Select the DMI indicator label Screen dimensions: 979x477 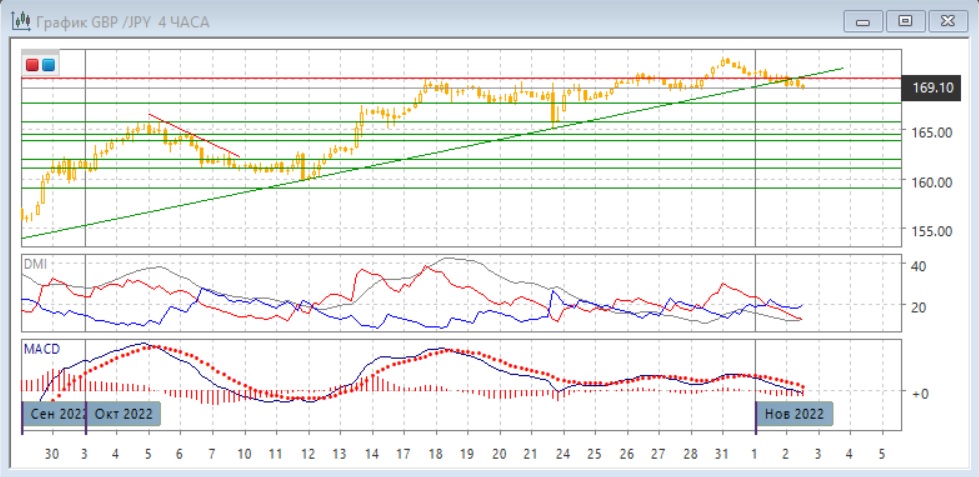tap(36, 263)
